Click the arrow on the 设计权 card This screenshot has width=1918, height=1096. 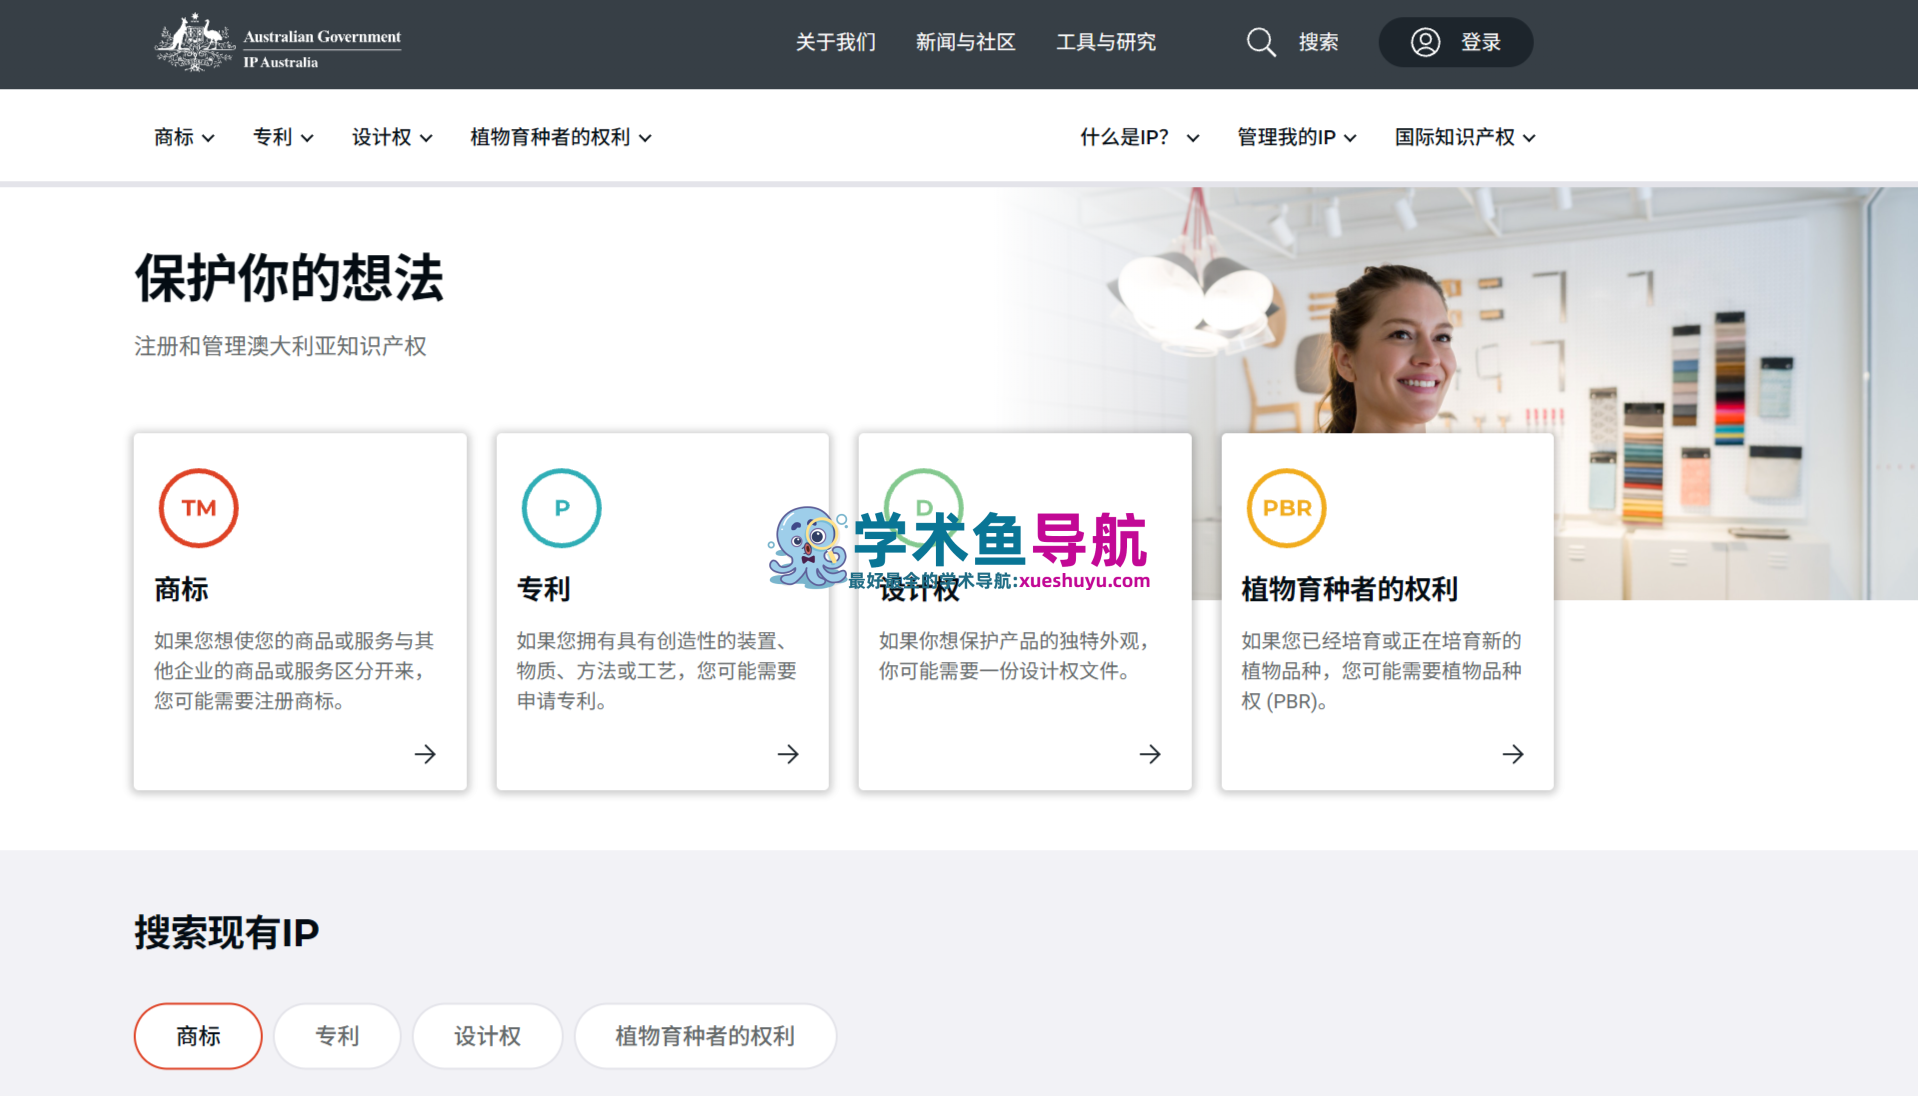[x=1150, y=754]
